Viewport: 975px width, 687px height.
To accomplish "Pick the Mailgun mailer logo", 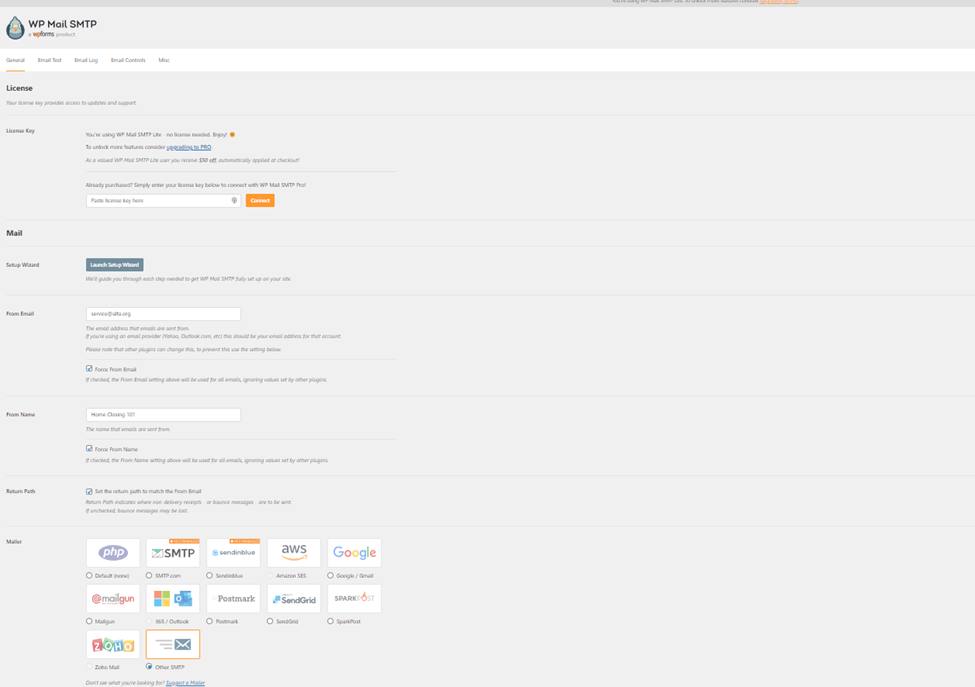I will 113,599.
